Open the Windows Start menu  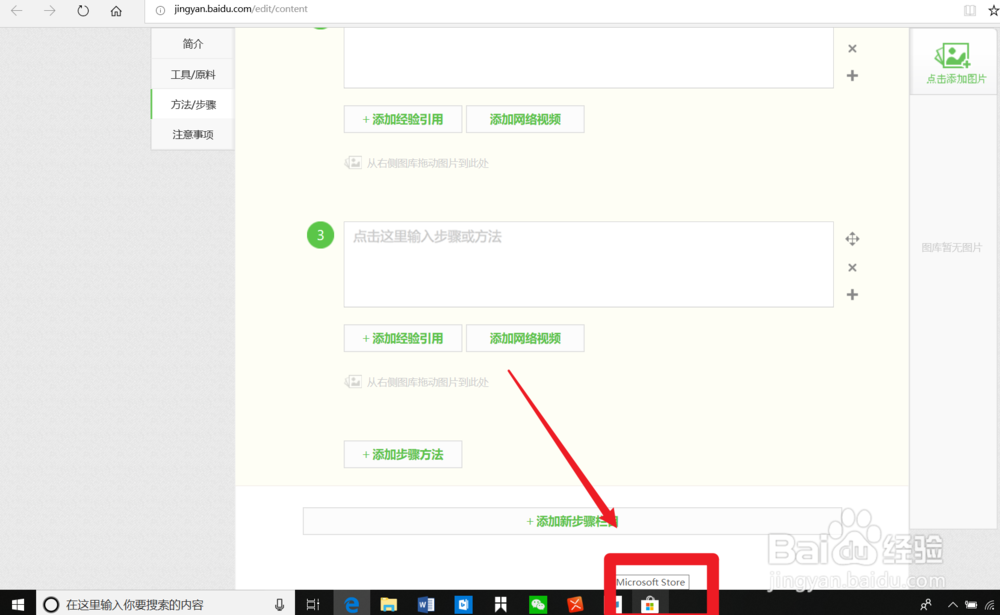click(x=18, y=604)
